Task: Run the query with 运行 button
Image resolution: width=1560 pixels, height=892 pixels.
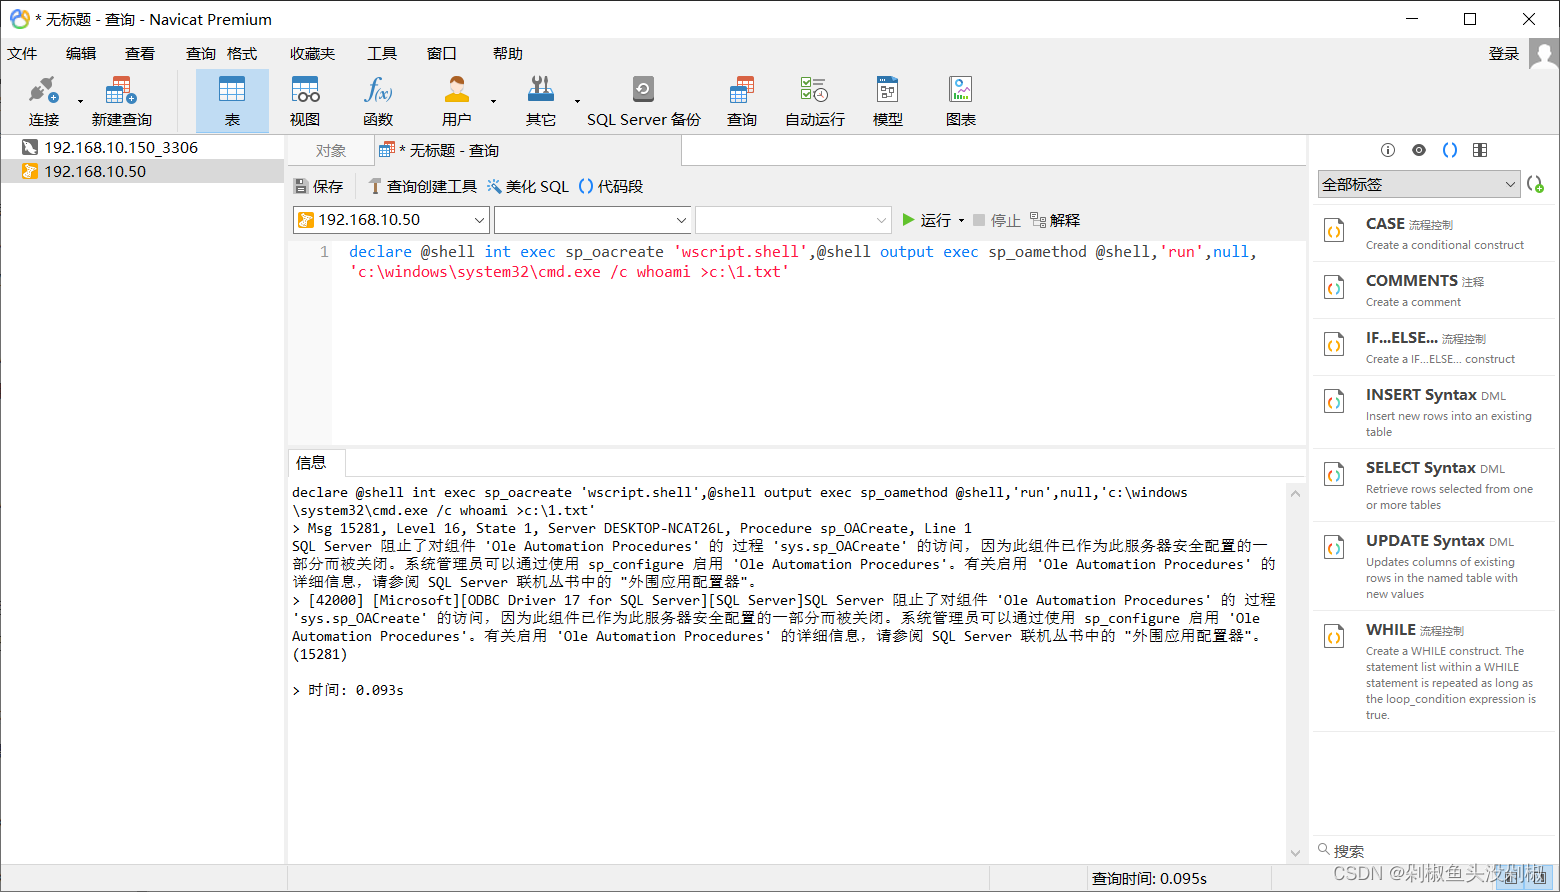Action: [926, 220]
